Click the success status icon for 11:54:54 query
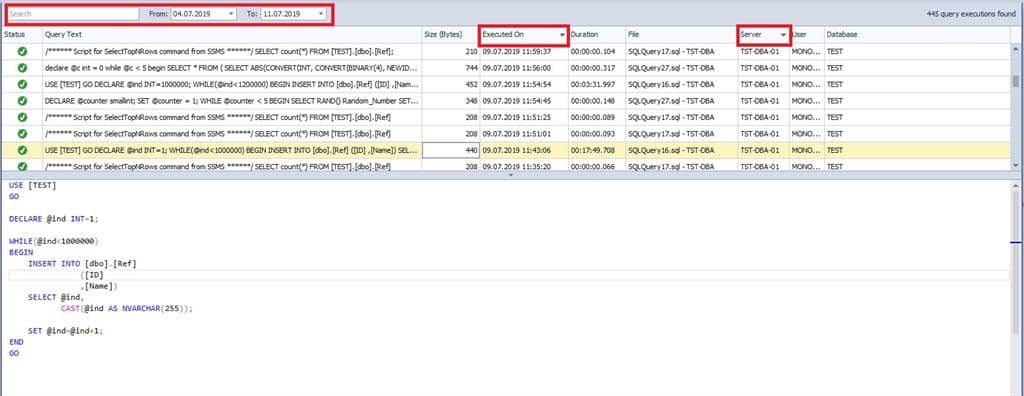Screen dimensions: 1024x396 pyautogui.click(x=22, y=84)
